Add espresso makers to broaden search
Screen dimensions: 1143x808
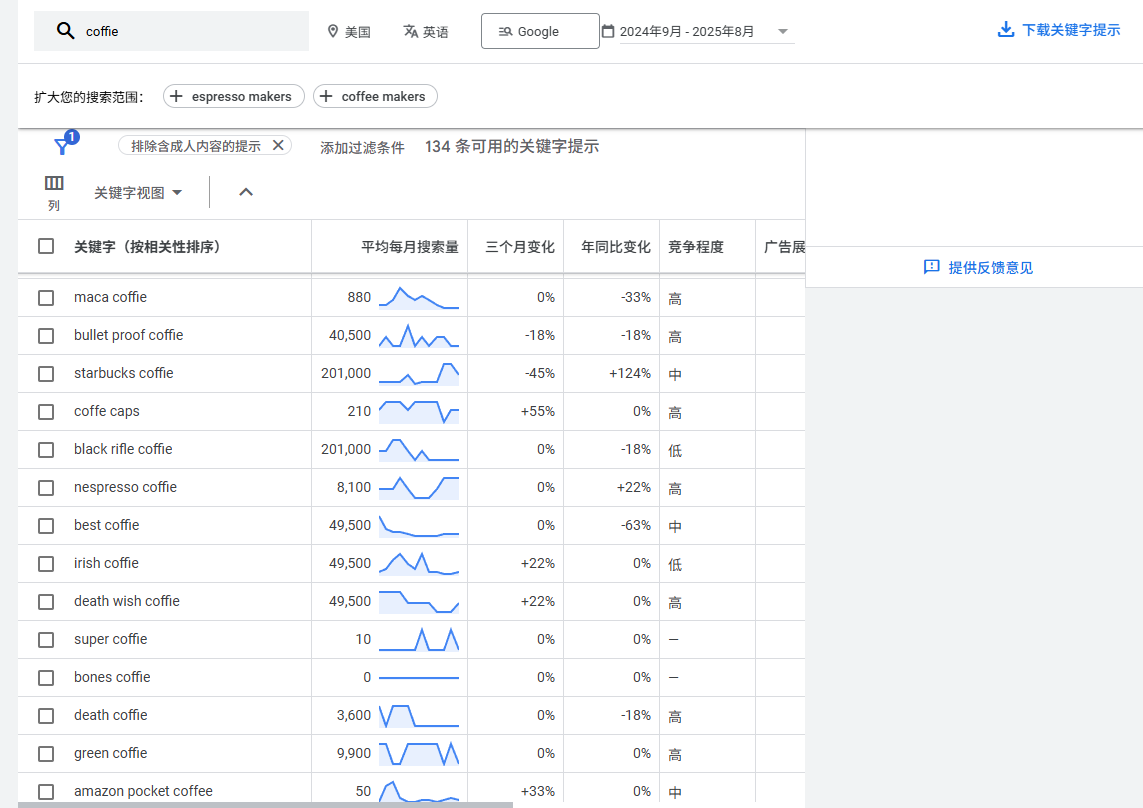point(233,97)
